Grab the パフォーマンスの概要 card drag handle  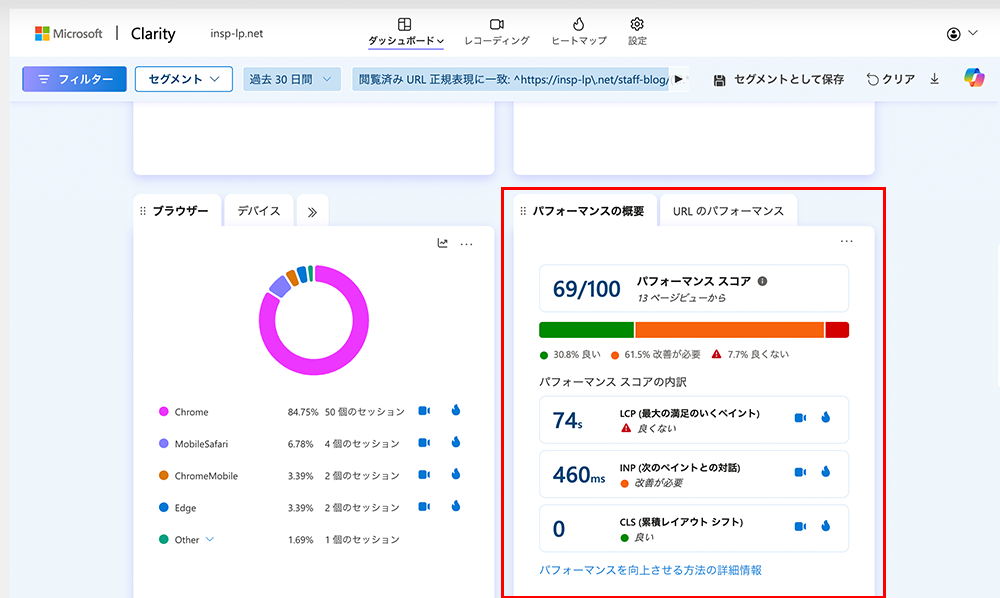pos(523,211)
